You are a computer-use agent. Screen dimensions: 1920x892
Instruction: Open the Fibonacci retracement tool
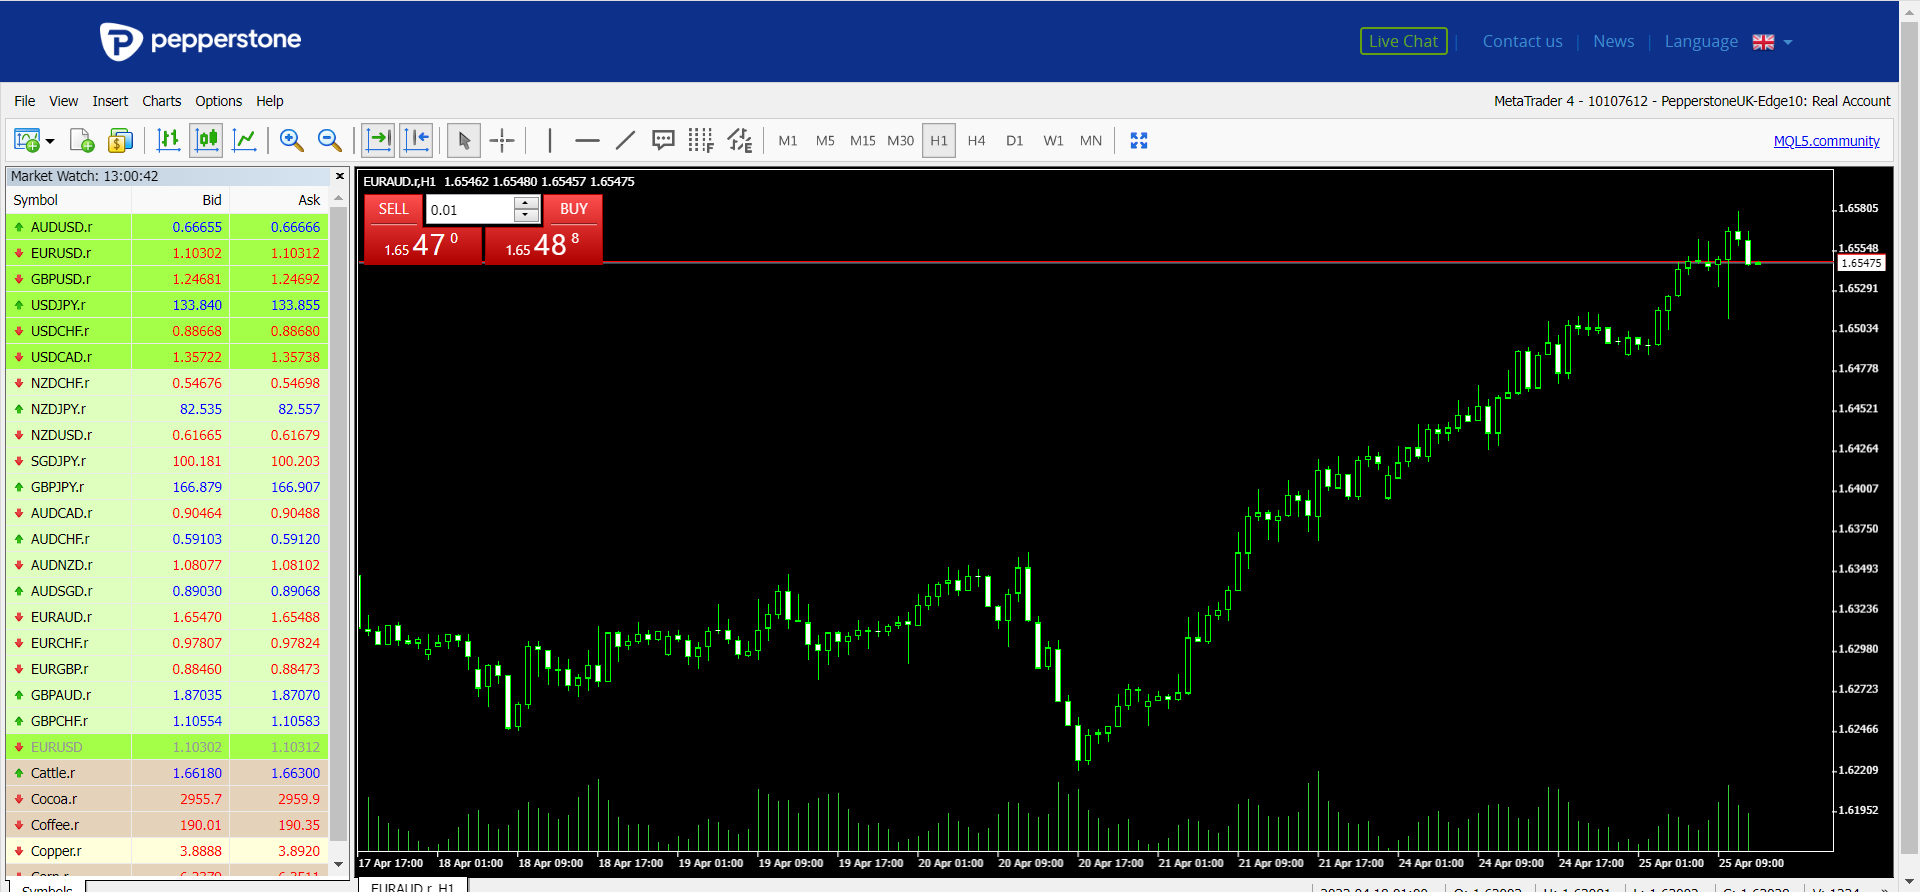pyautogui.click(x=700, y=141)
